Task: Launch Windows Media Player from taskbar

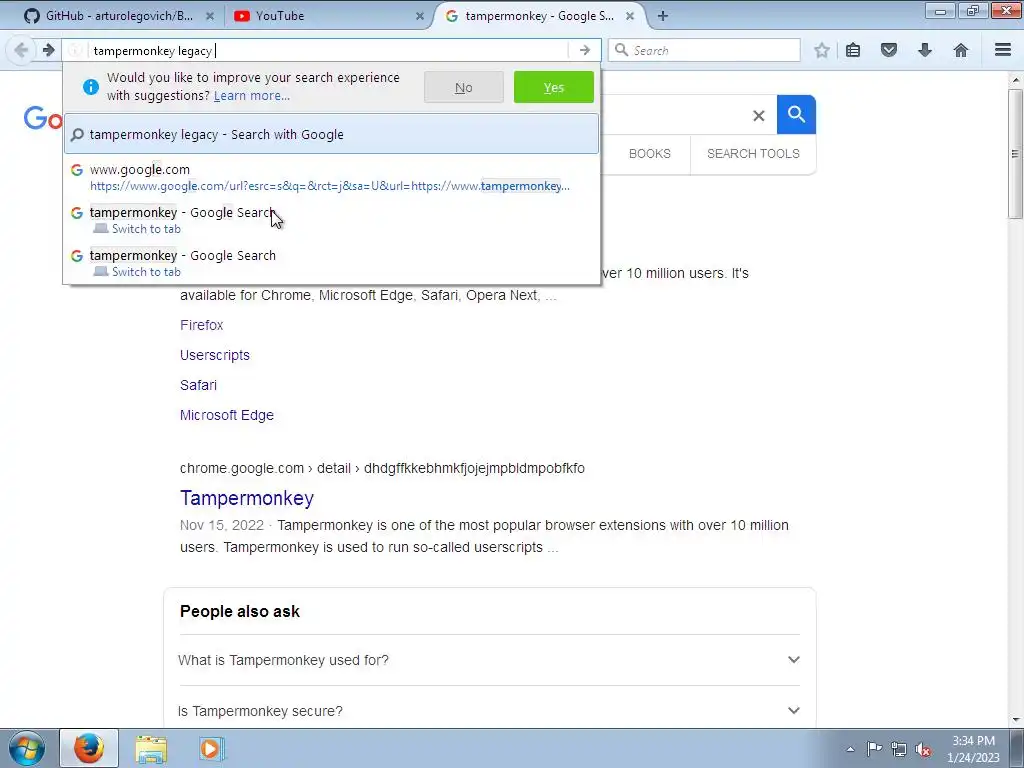Action: pyautogui.click(x=212, y=748)
